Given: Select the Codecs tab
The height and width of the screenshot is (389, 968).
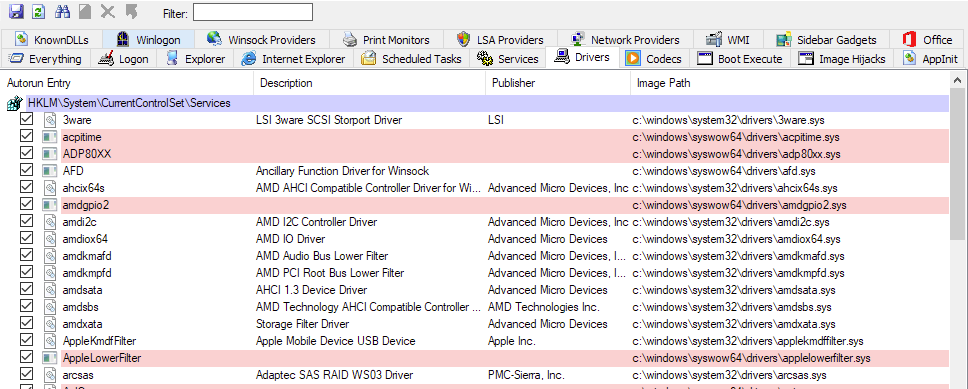Looking at the screenshot, I should (x=654, y=59).
